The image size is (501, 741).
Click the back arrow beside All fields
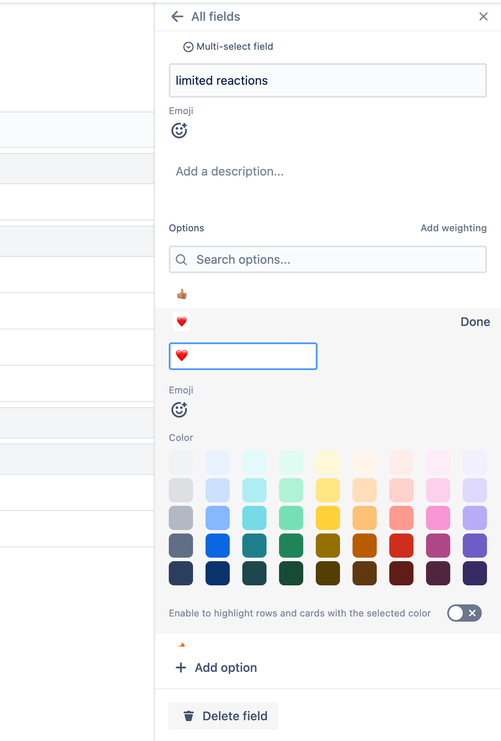point(177,17)
